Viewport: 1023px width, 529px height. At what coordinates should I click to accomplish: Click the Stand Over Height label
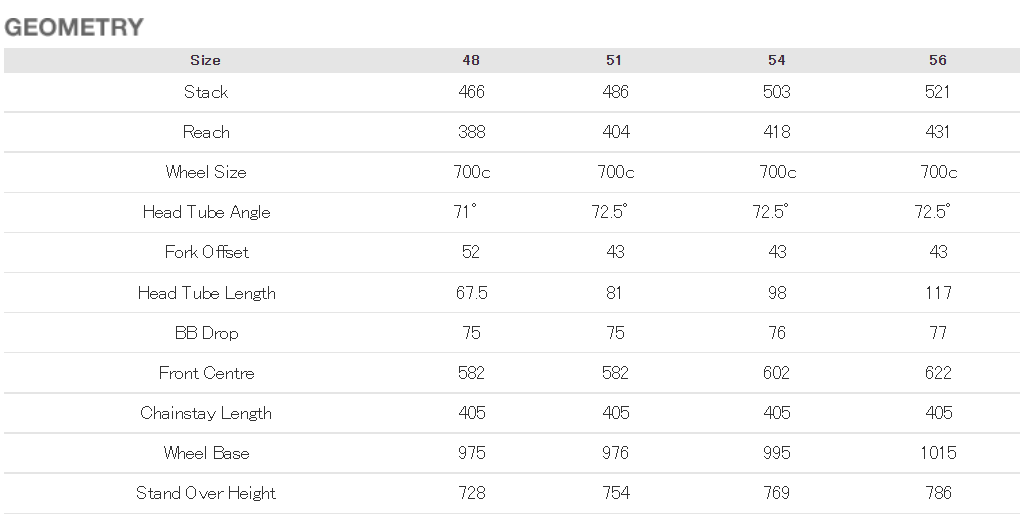click(x=206, y=494)
